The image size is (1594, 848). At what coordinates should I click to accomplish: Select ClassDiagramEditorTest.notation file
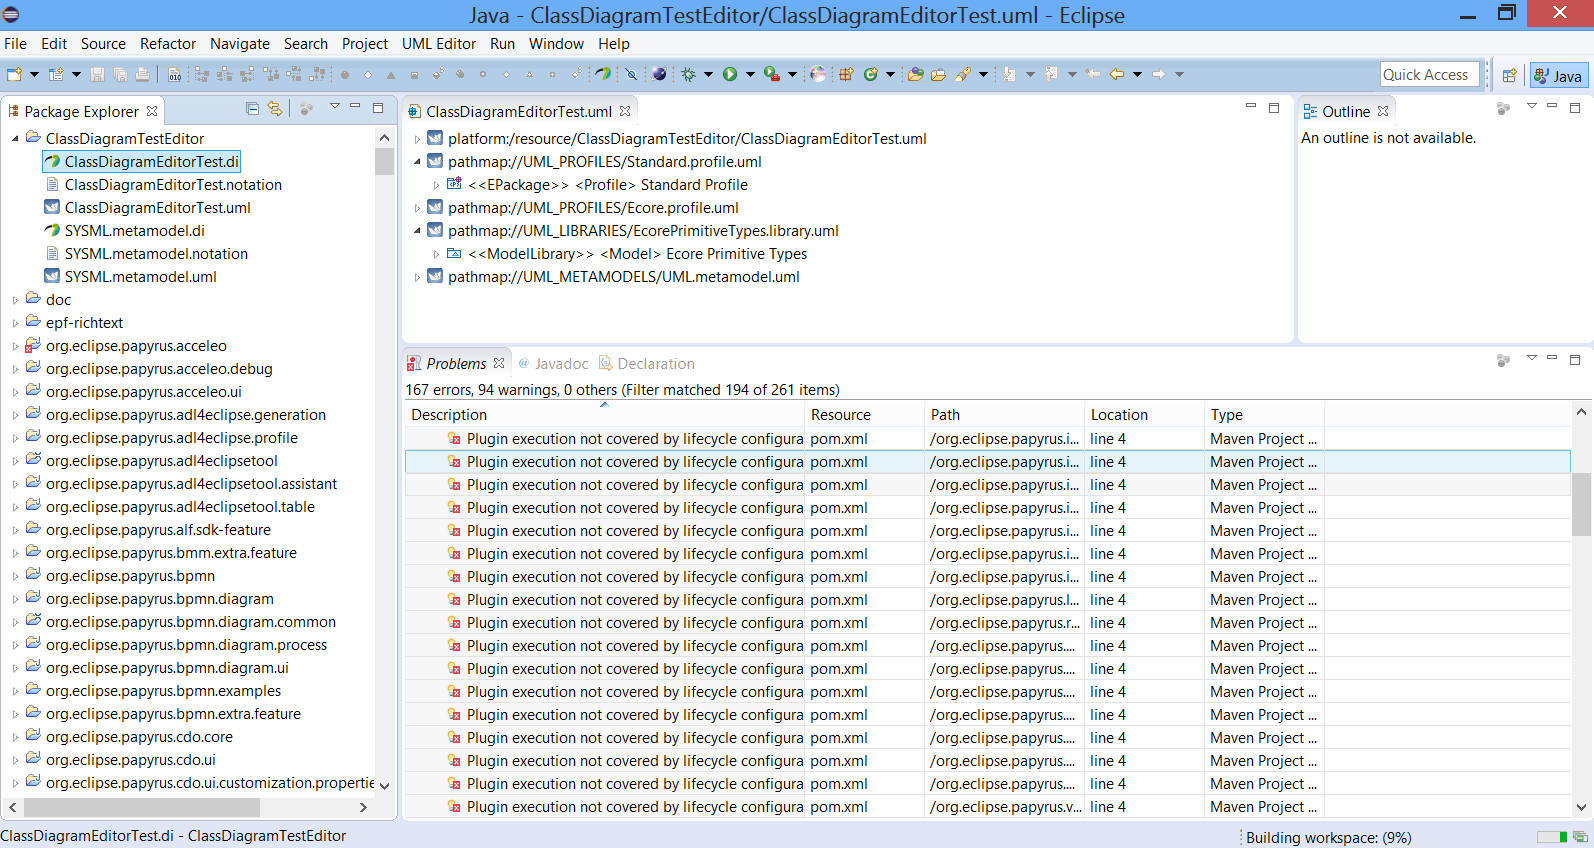[x=173, y=184]
